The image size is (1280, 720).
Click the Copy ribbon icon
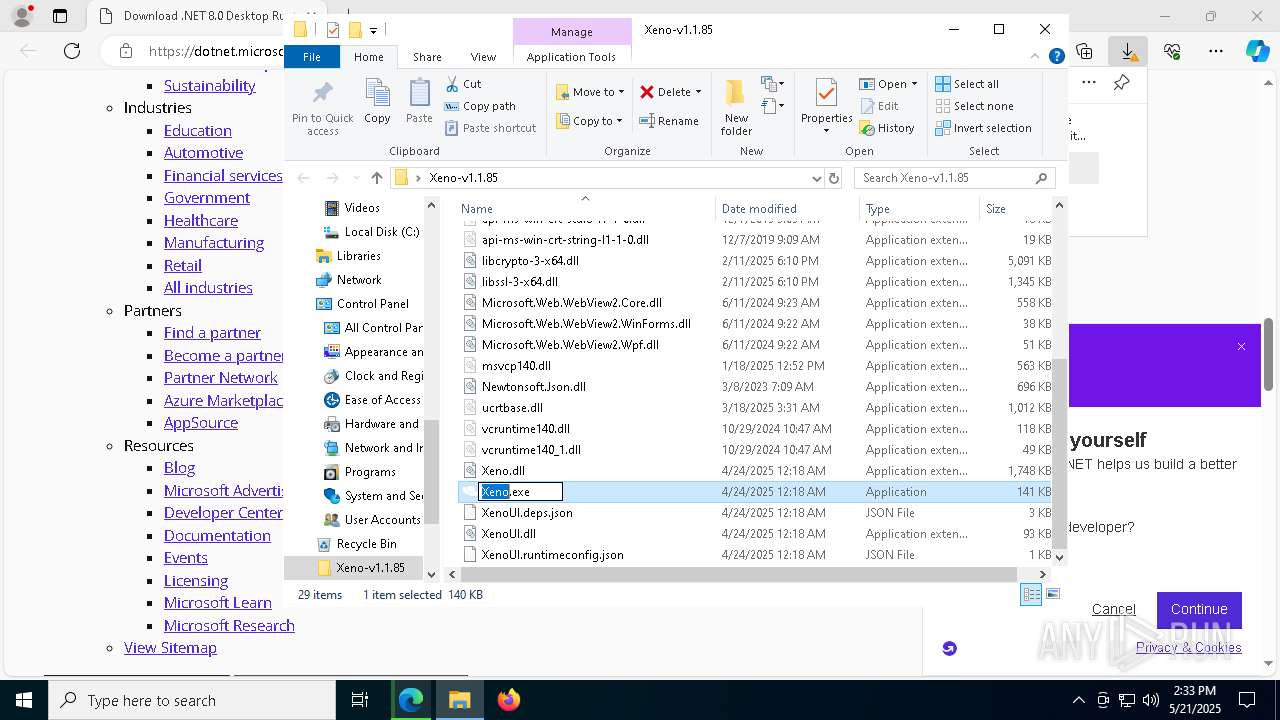click(377, 101)
